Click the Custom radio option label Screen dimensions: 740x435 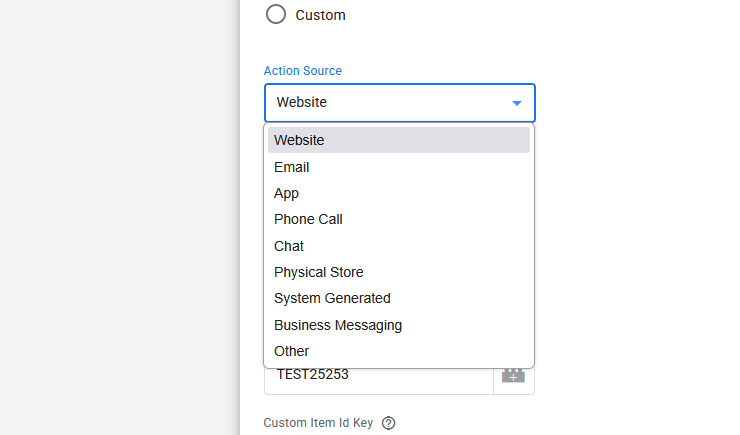pyautogui.click(x=320, y=15)
